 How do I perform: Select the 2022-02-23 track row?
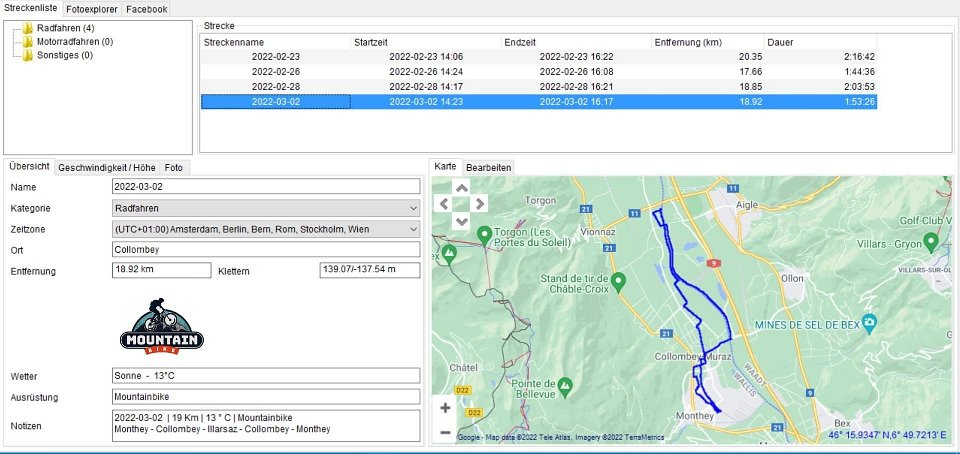pyautogui.click(x=539, y=57)
